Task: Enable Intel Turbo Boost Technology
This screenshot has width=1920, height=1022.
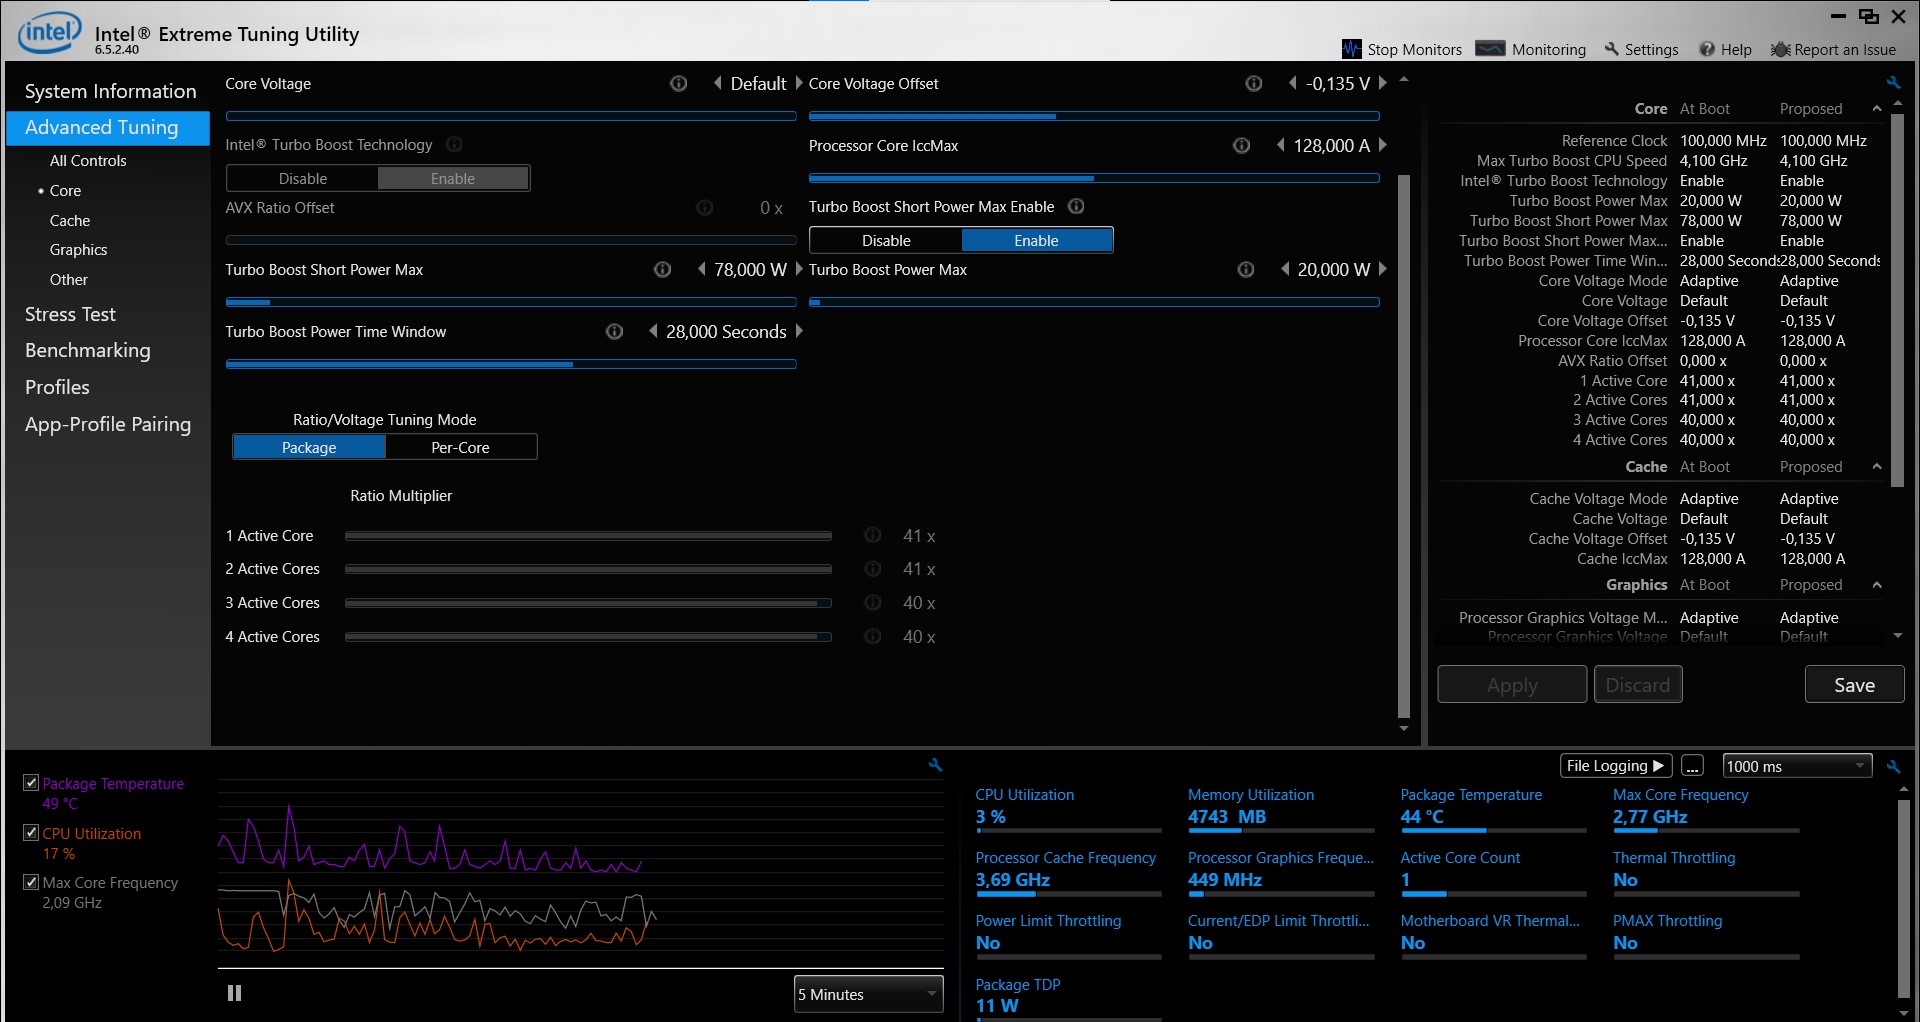Action: 453,179
